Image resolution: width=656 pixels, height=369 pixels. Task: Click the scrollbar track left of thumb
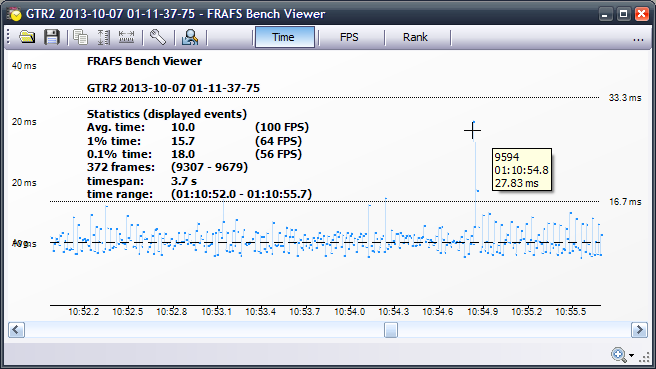click(x=204, y=330)
